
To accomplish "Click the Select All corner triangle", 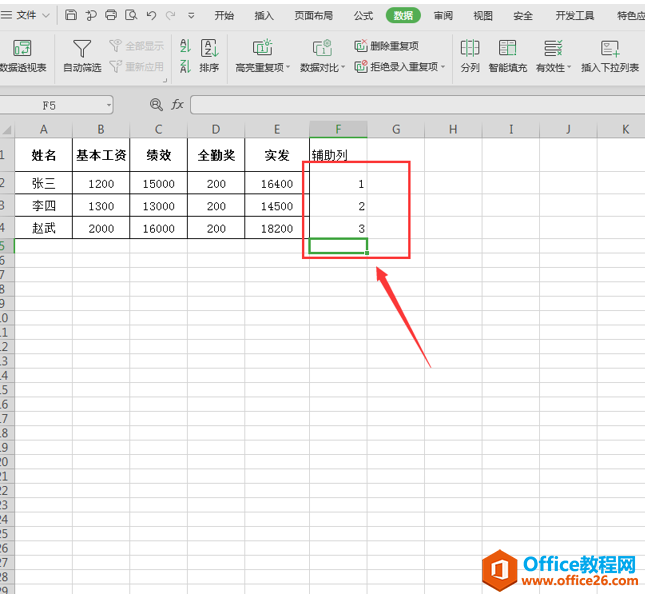I will click(7, 130).
